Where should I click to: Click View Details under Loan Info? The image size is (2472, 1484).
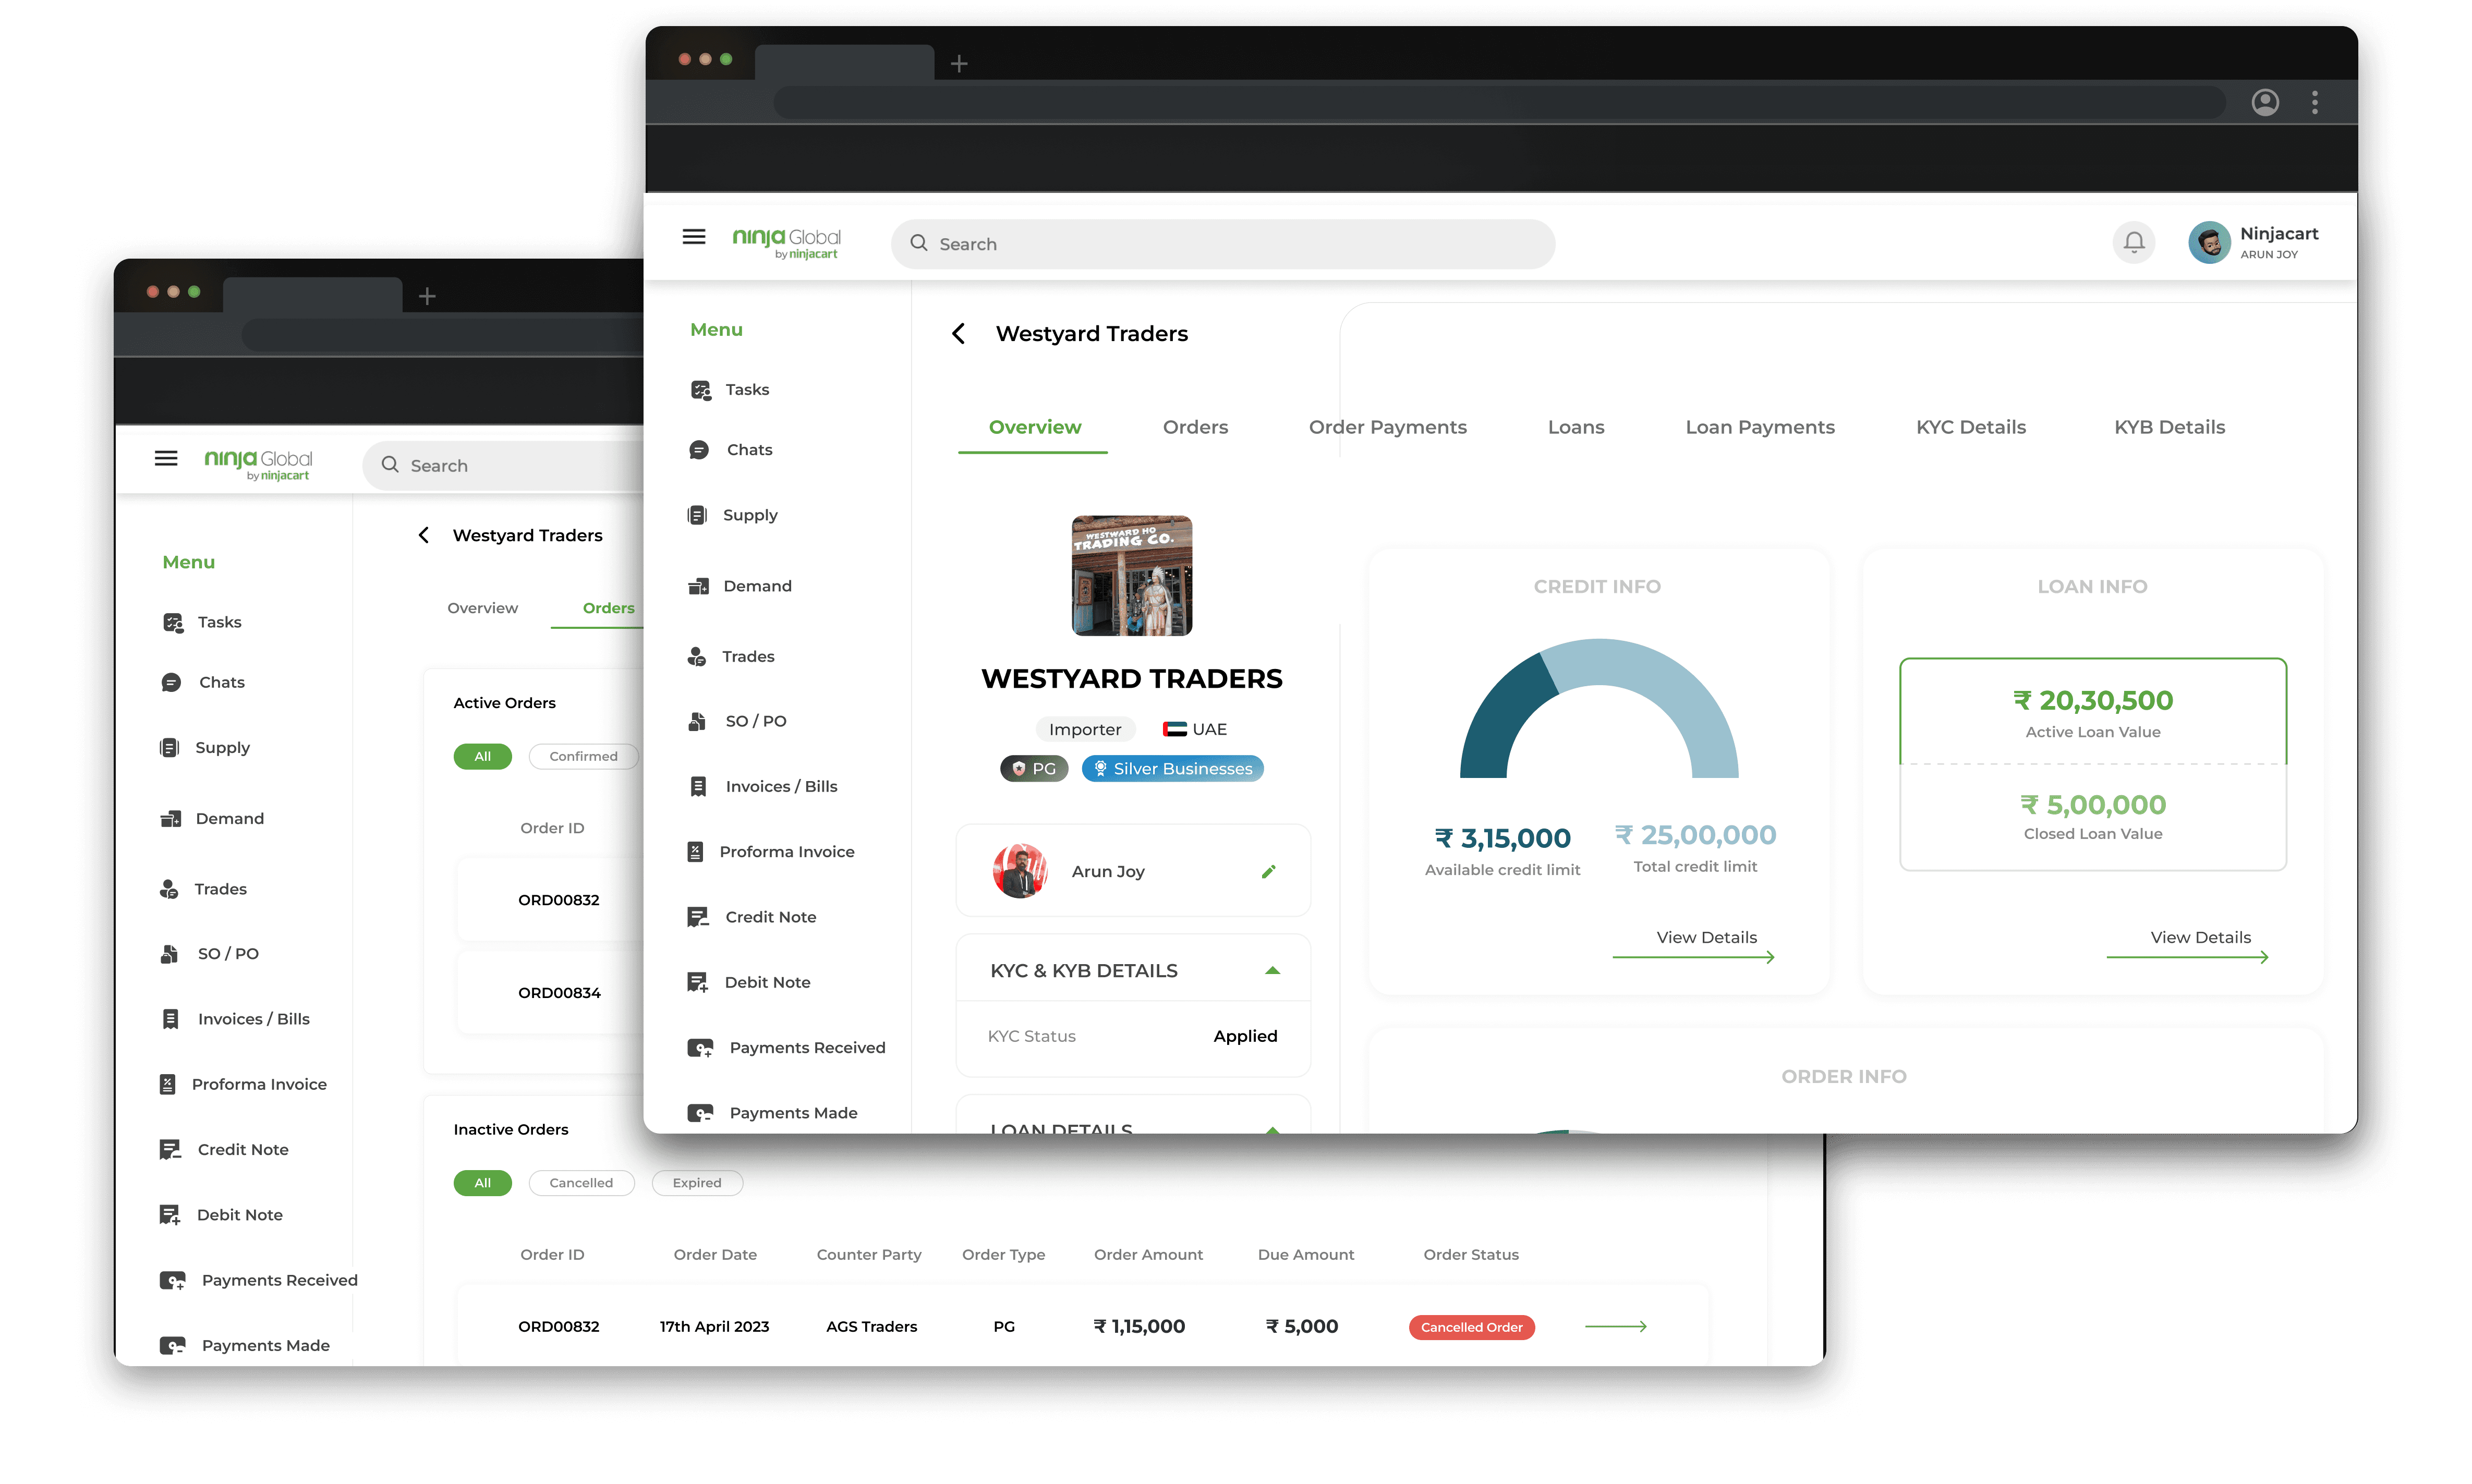2200,938
